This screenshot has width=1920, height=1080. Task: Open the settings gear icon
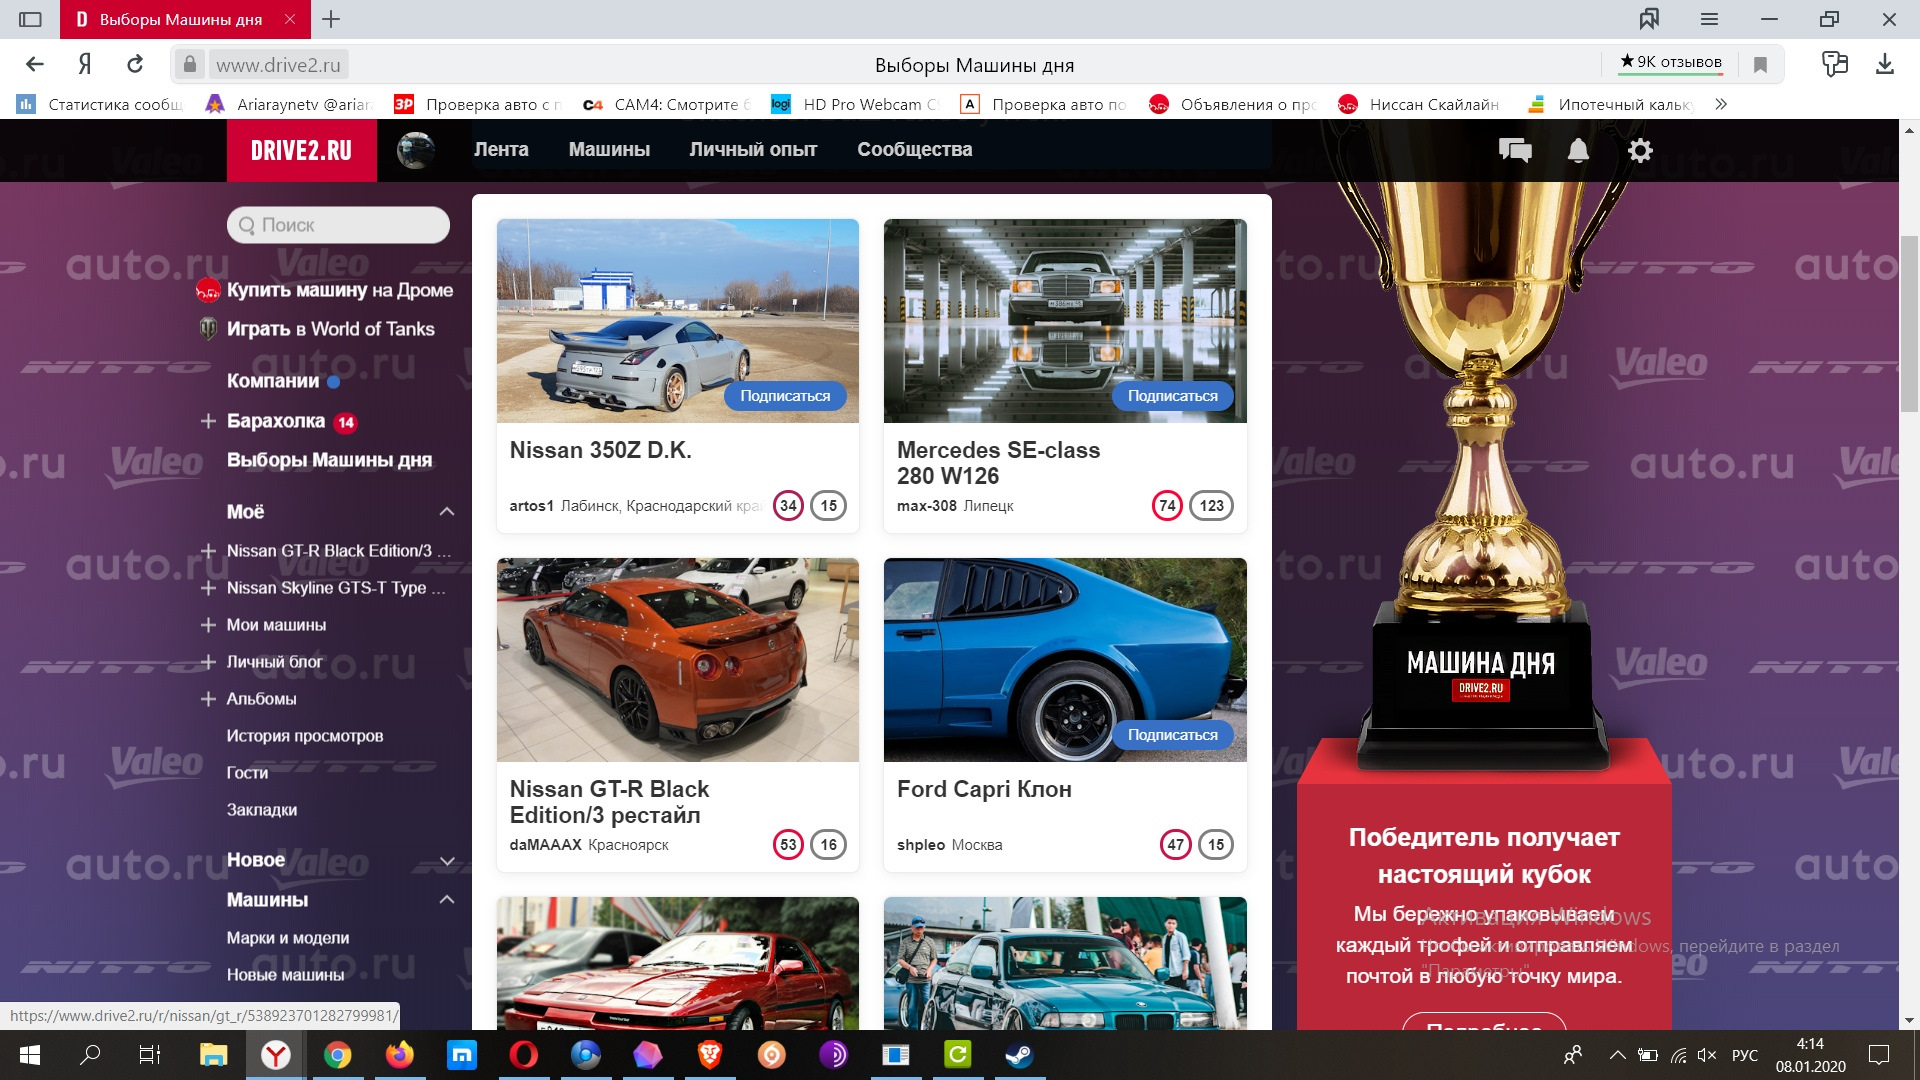pos(1640,150)
